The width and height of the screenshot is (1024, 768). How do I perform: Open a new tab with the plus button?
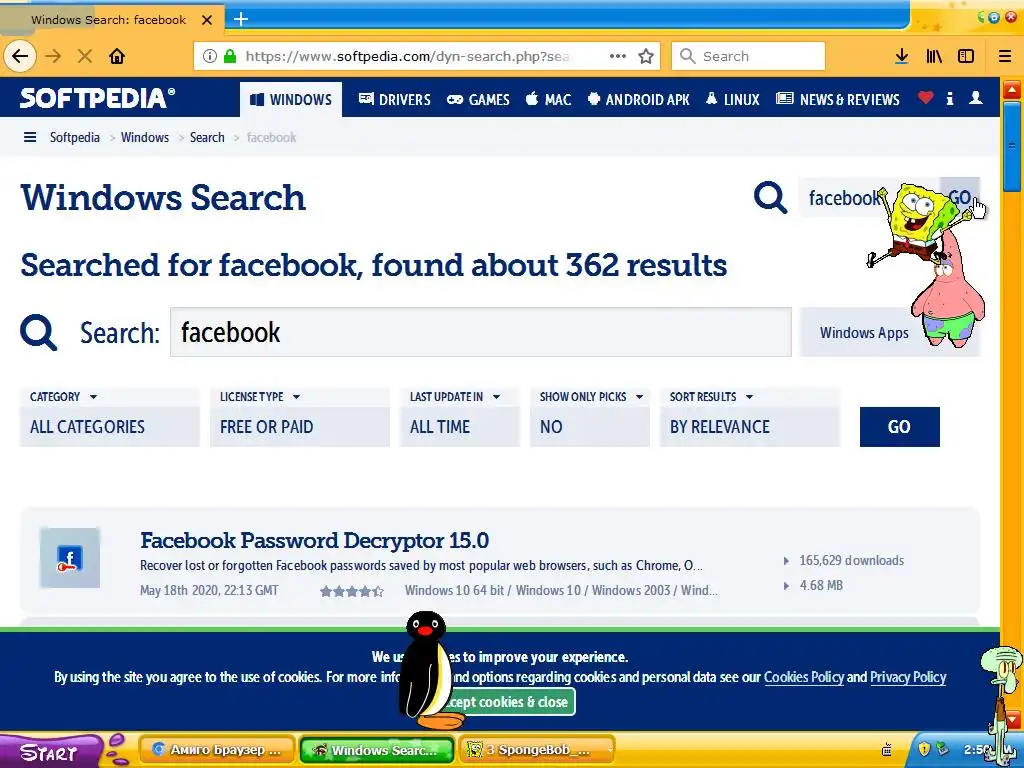coord(241,19)
